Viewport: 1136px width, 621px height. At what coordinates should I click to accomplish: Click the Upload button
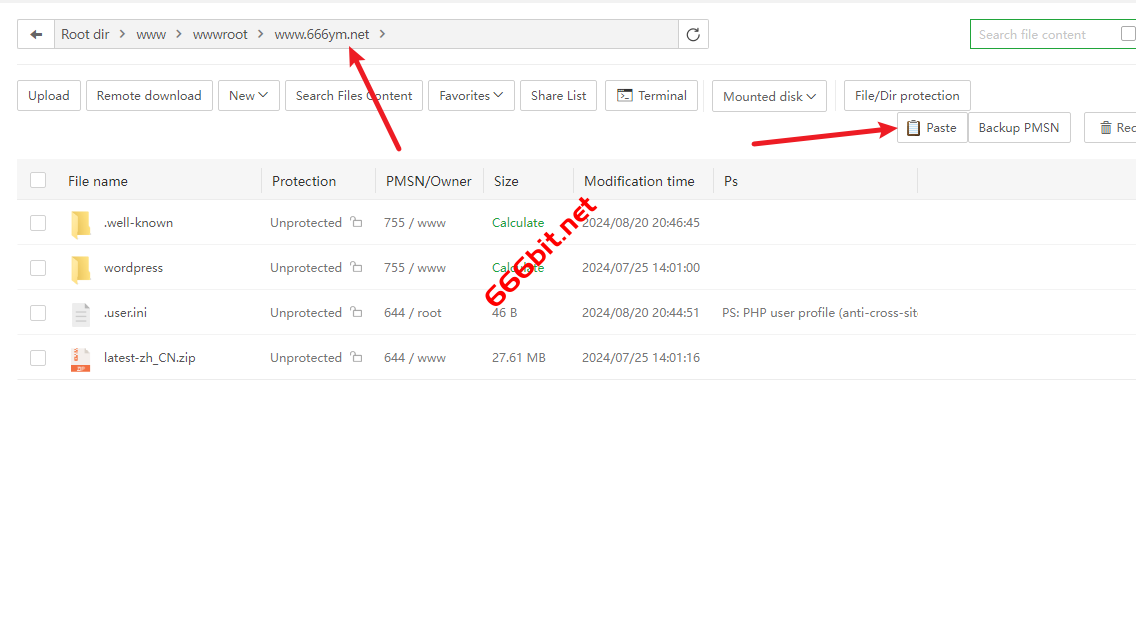pyautogui.click(x=48, y=96)
